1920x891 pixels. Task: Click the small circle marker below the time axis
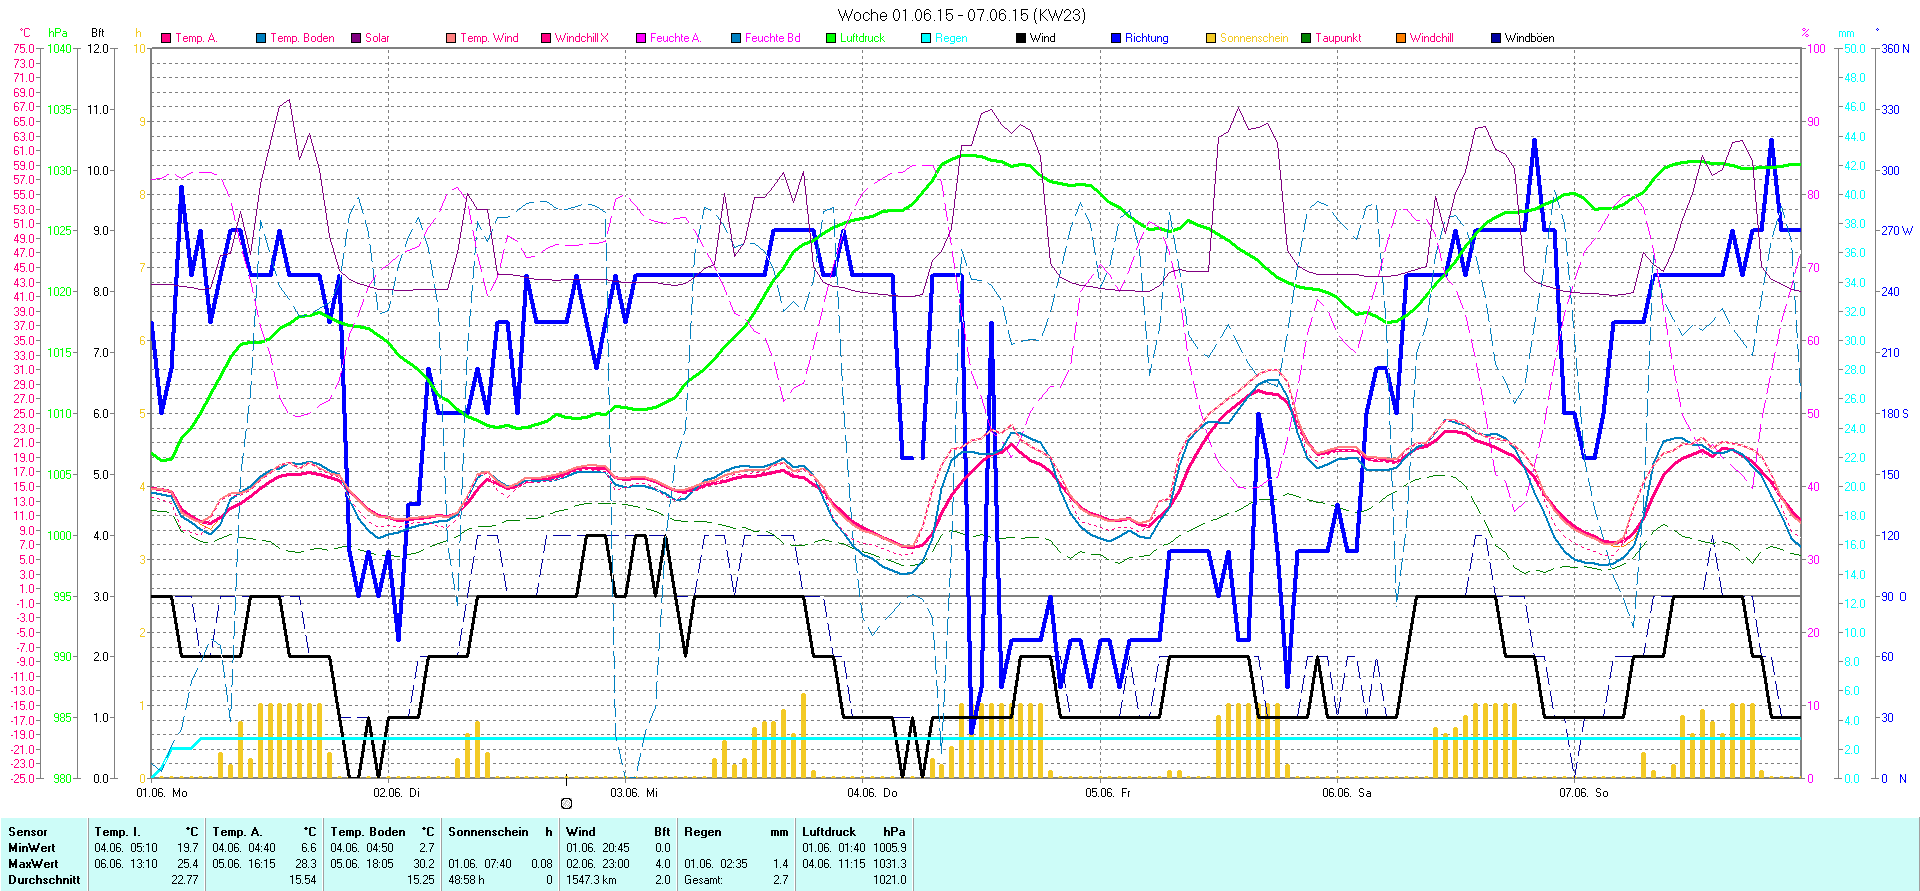pyautogui.click(x=567, y=803)
